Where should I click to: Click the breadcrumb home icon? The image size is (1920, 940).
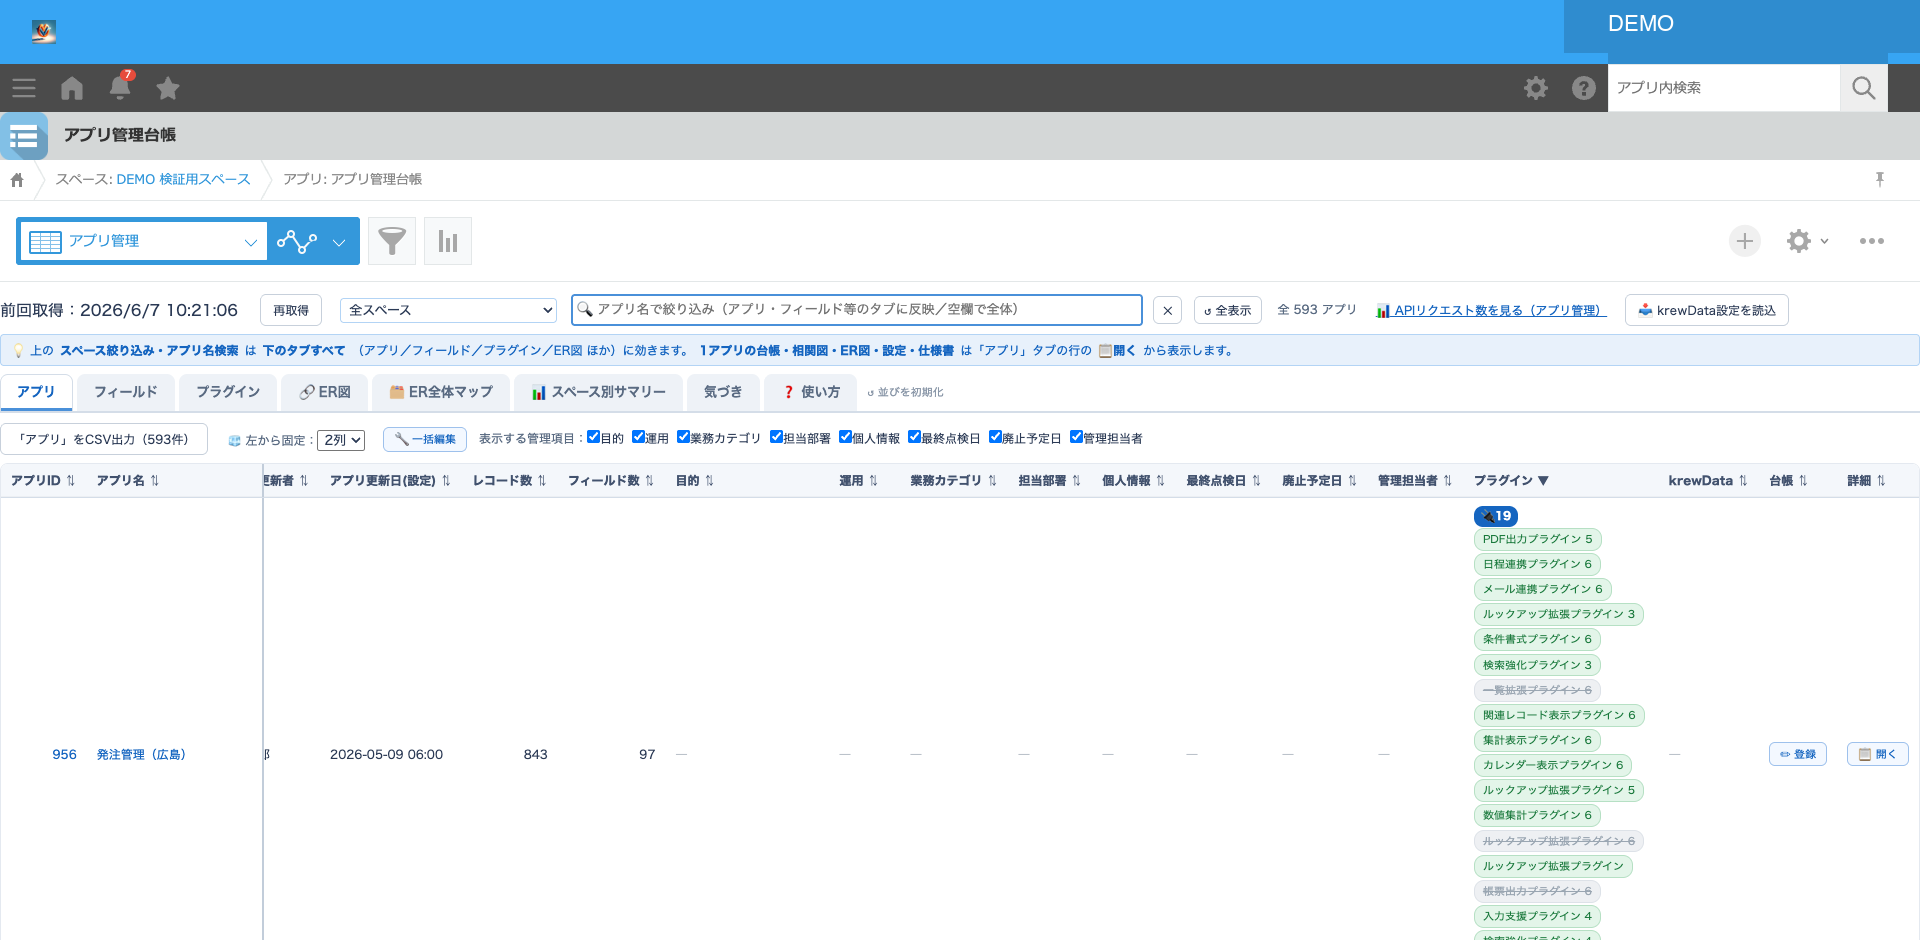(17, 180)
